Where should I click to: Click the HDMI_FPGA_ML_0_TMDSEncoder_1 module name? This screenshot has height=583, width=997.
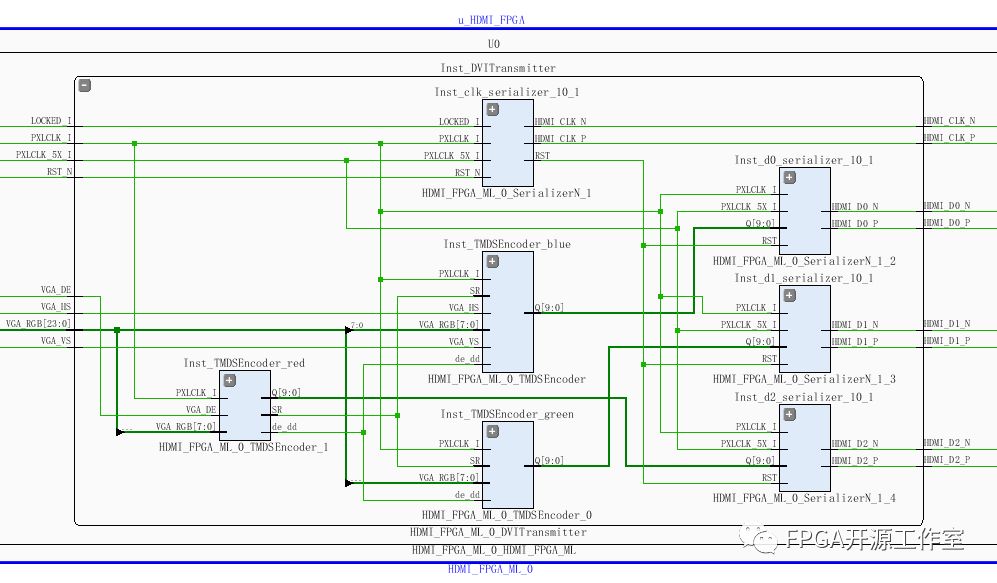pos(243,447)
